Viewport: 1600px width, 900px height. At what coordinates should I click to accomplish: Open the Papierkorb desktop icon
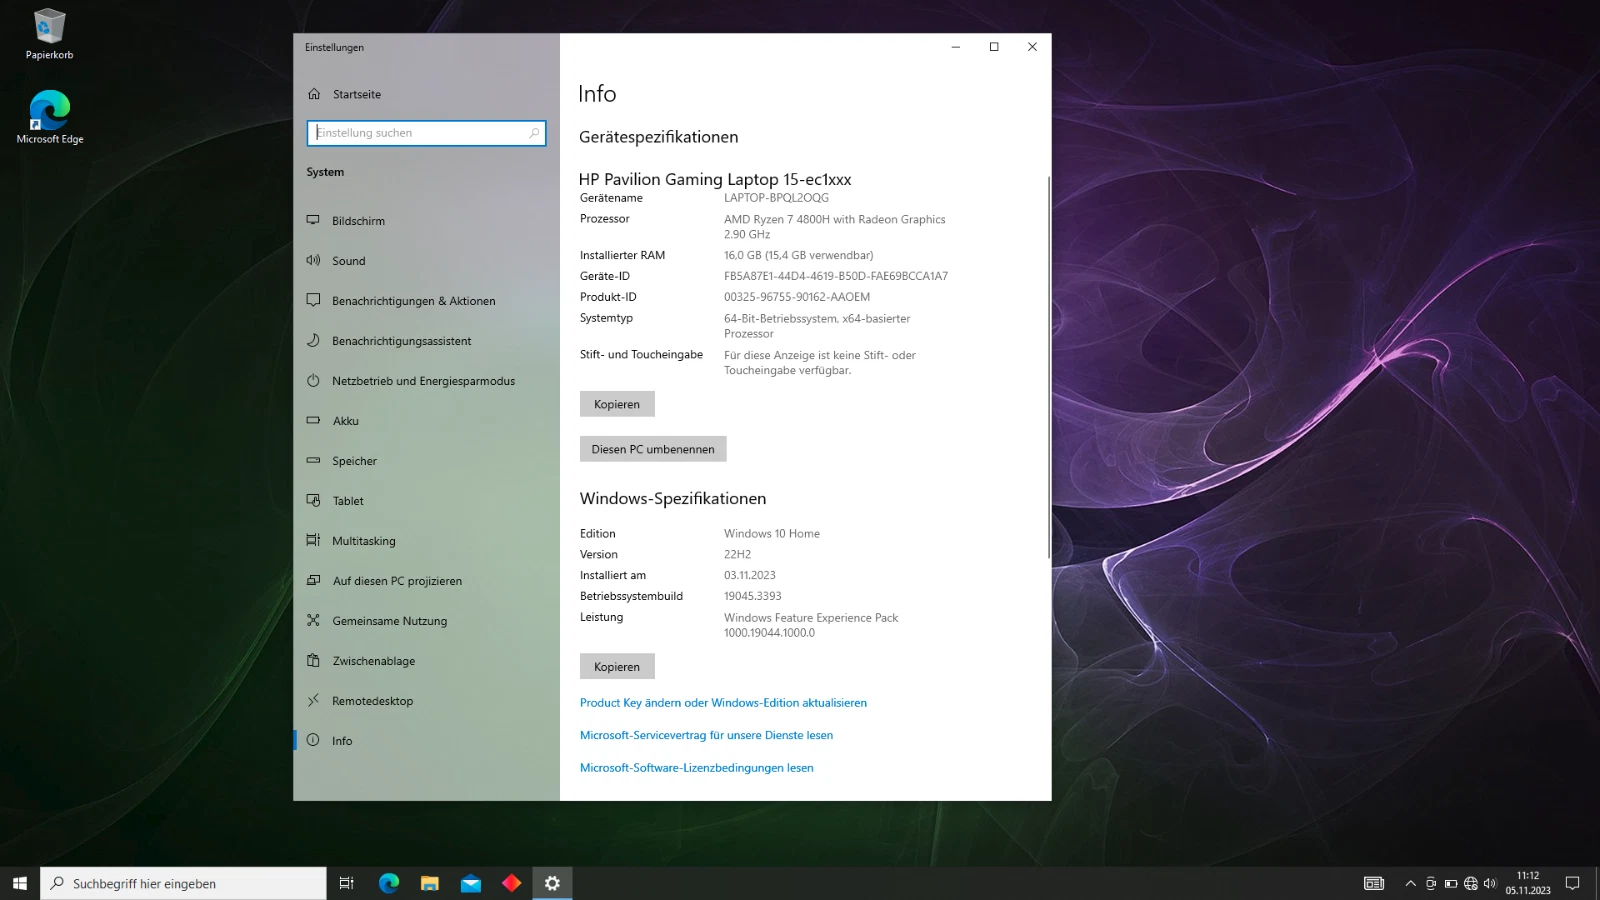tap(49, 34)
